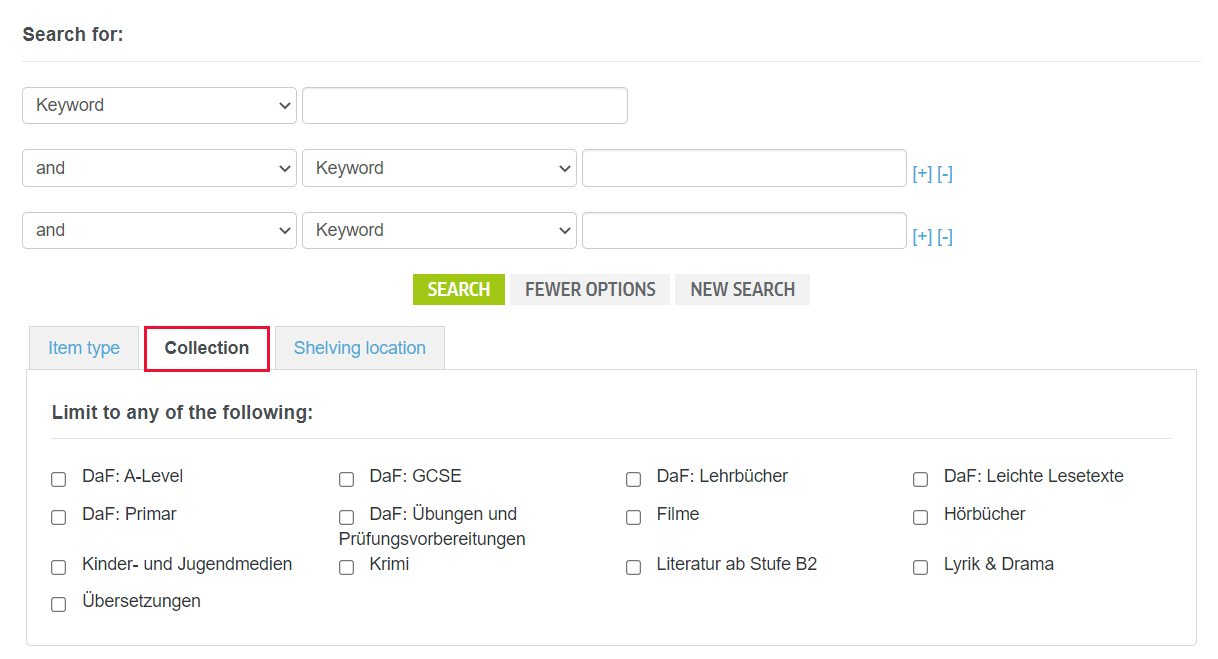Select the Krimi collection checkbox
This screenshot has width=1218, height=659.
(x=346, y=567)
